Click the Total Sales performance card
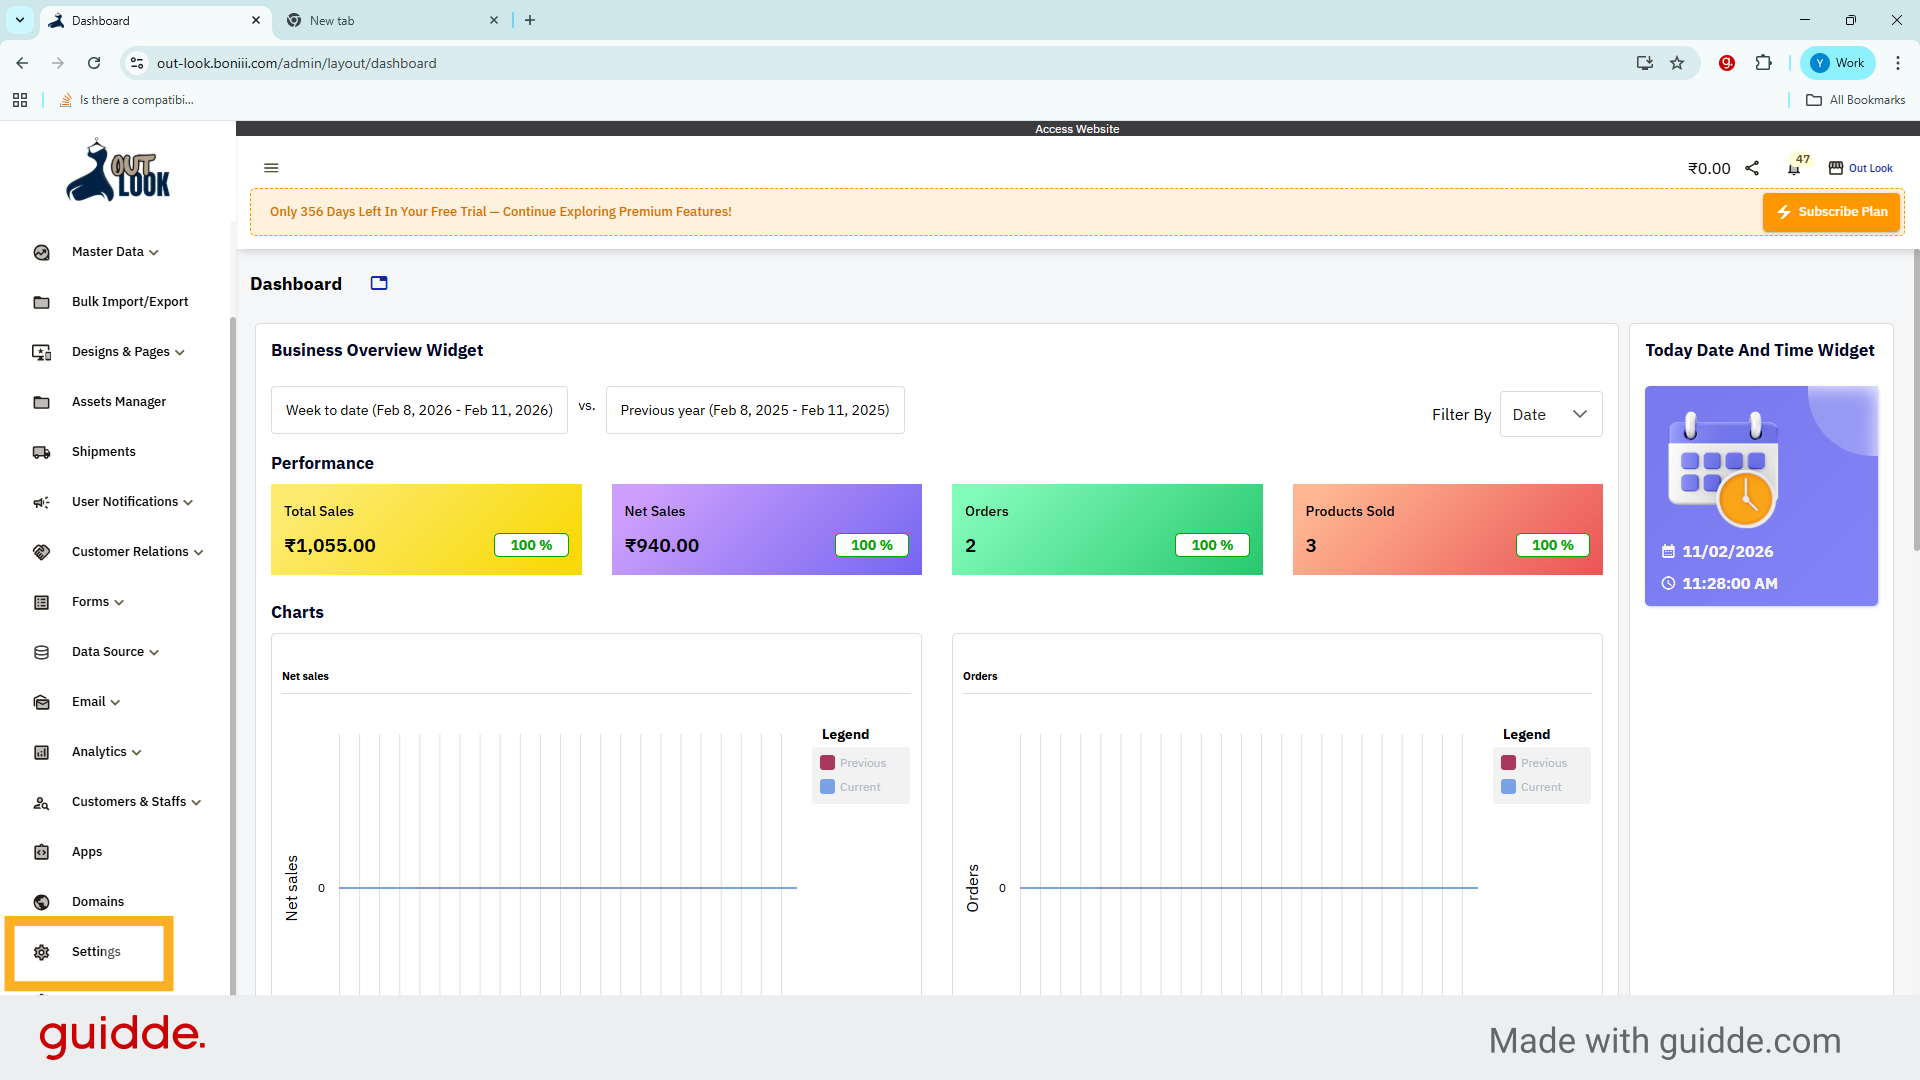1920x1080 pixels. pos(426,530)
